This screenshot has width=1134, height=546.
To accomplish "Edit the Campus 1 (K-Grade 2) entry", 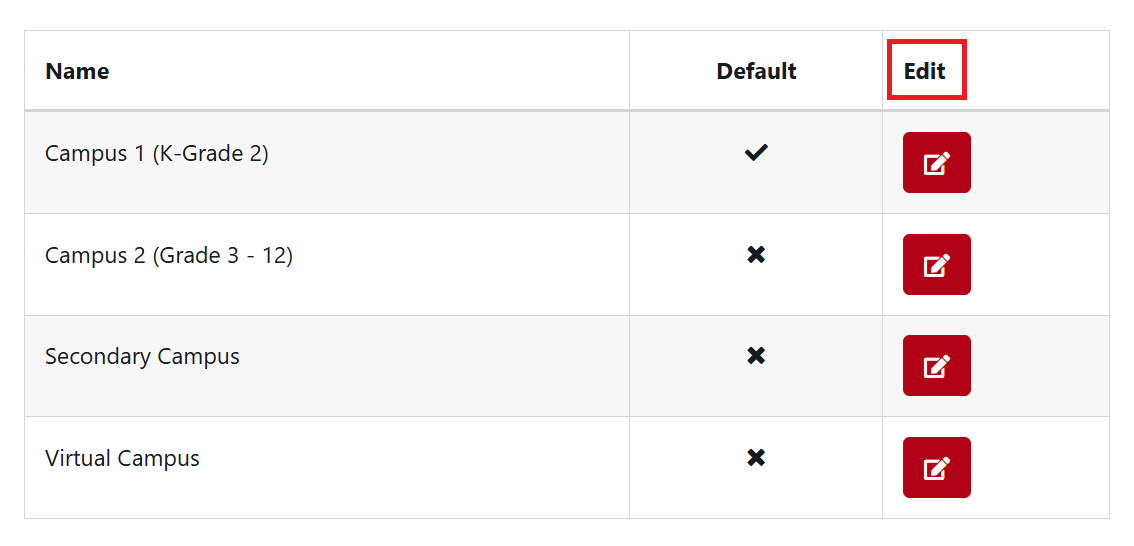I will click(x=936, y=162).
